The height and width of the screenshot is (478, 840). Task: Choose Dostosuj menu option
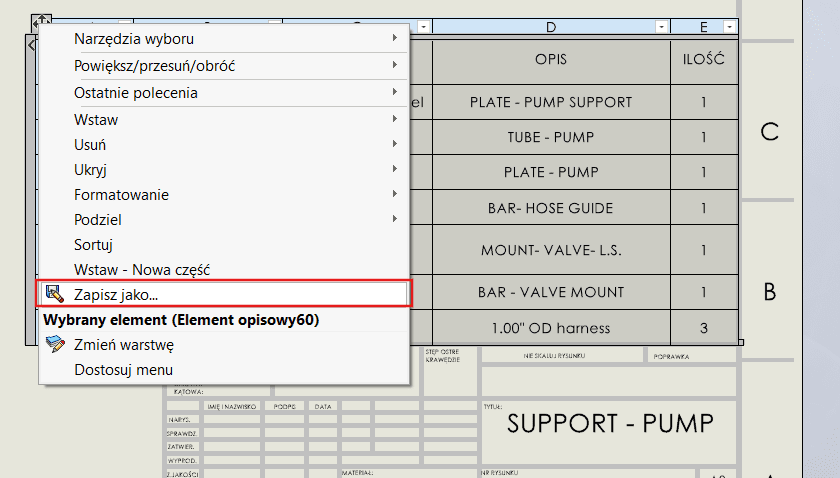tap(124, 369)
